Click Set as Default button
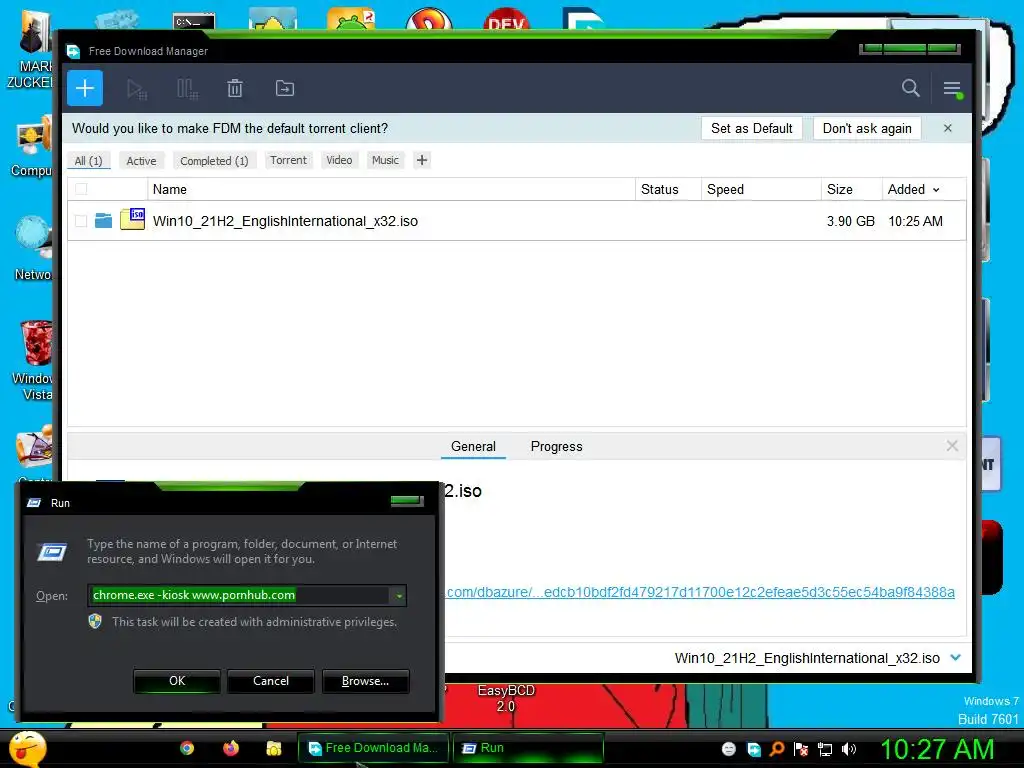 [x=752, y=128]
